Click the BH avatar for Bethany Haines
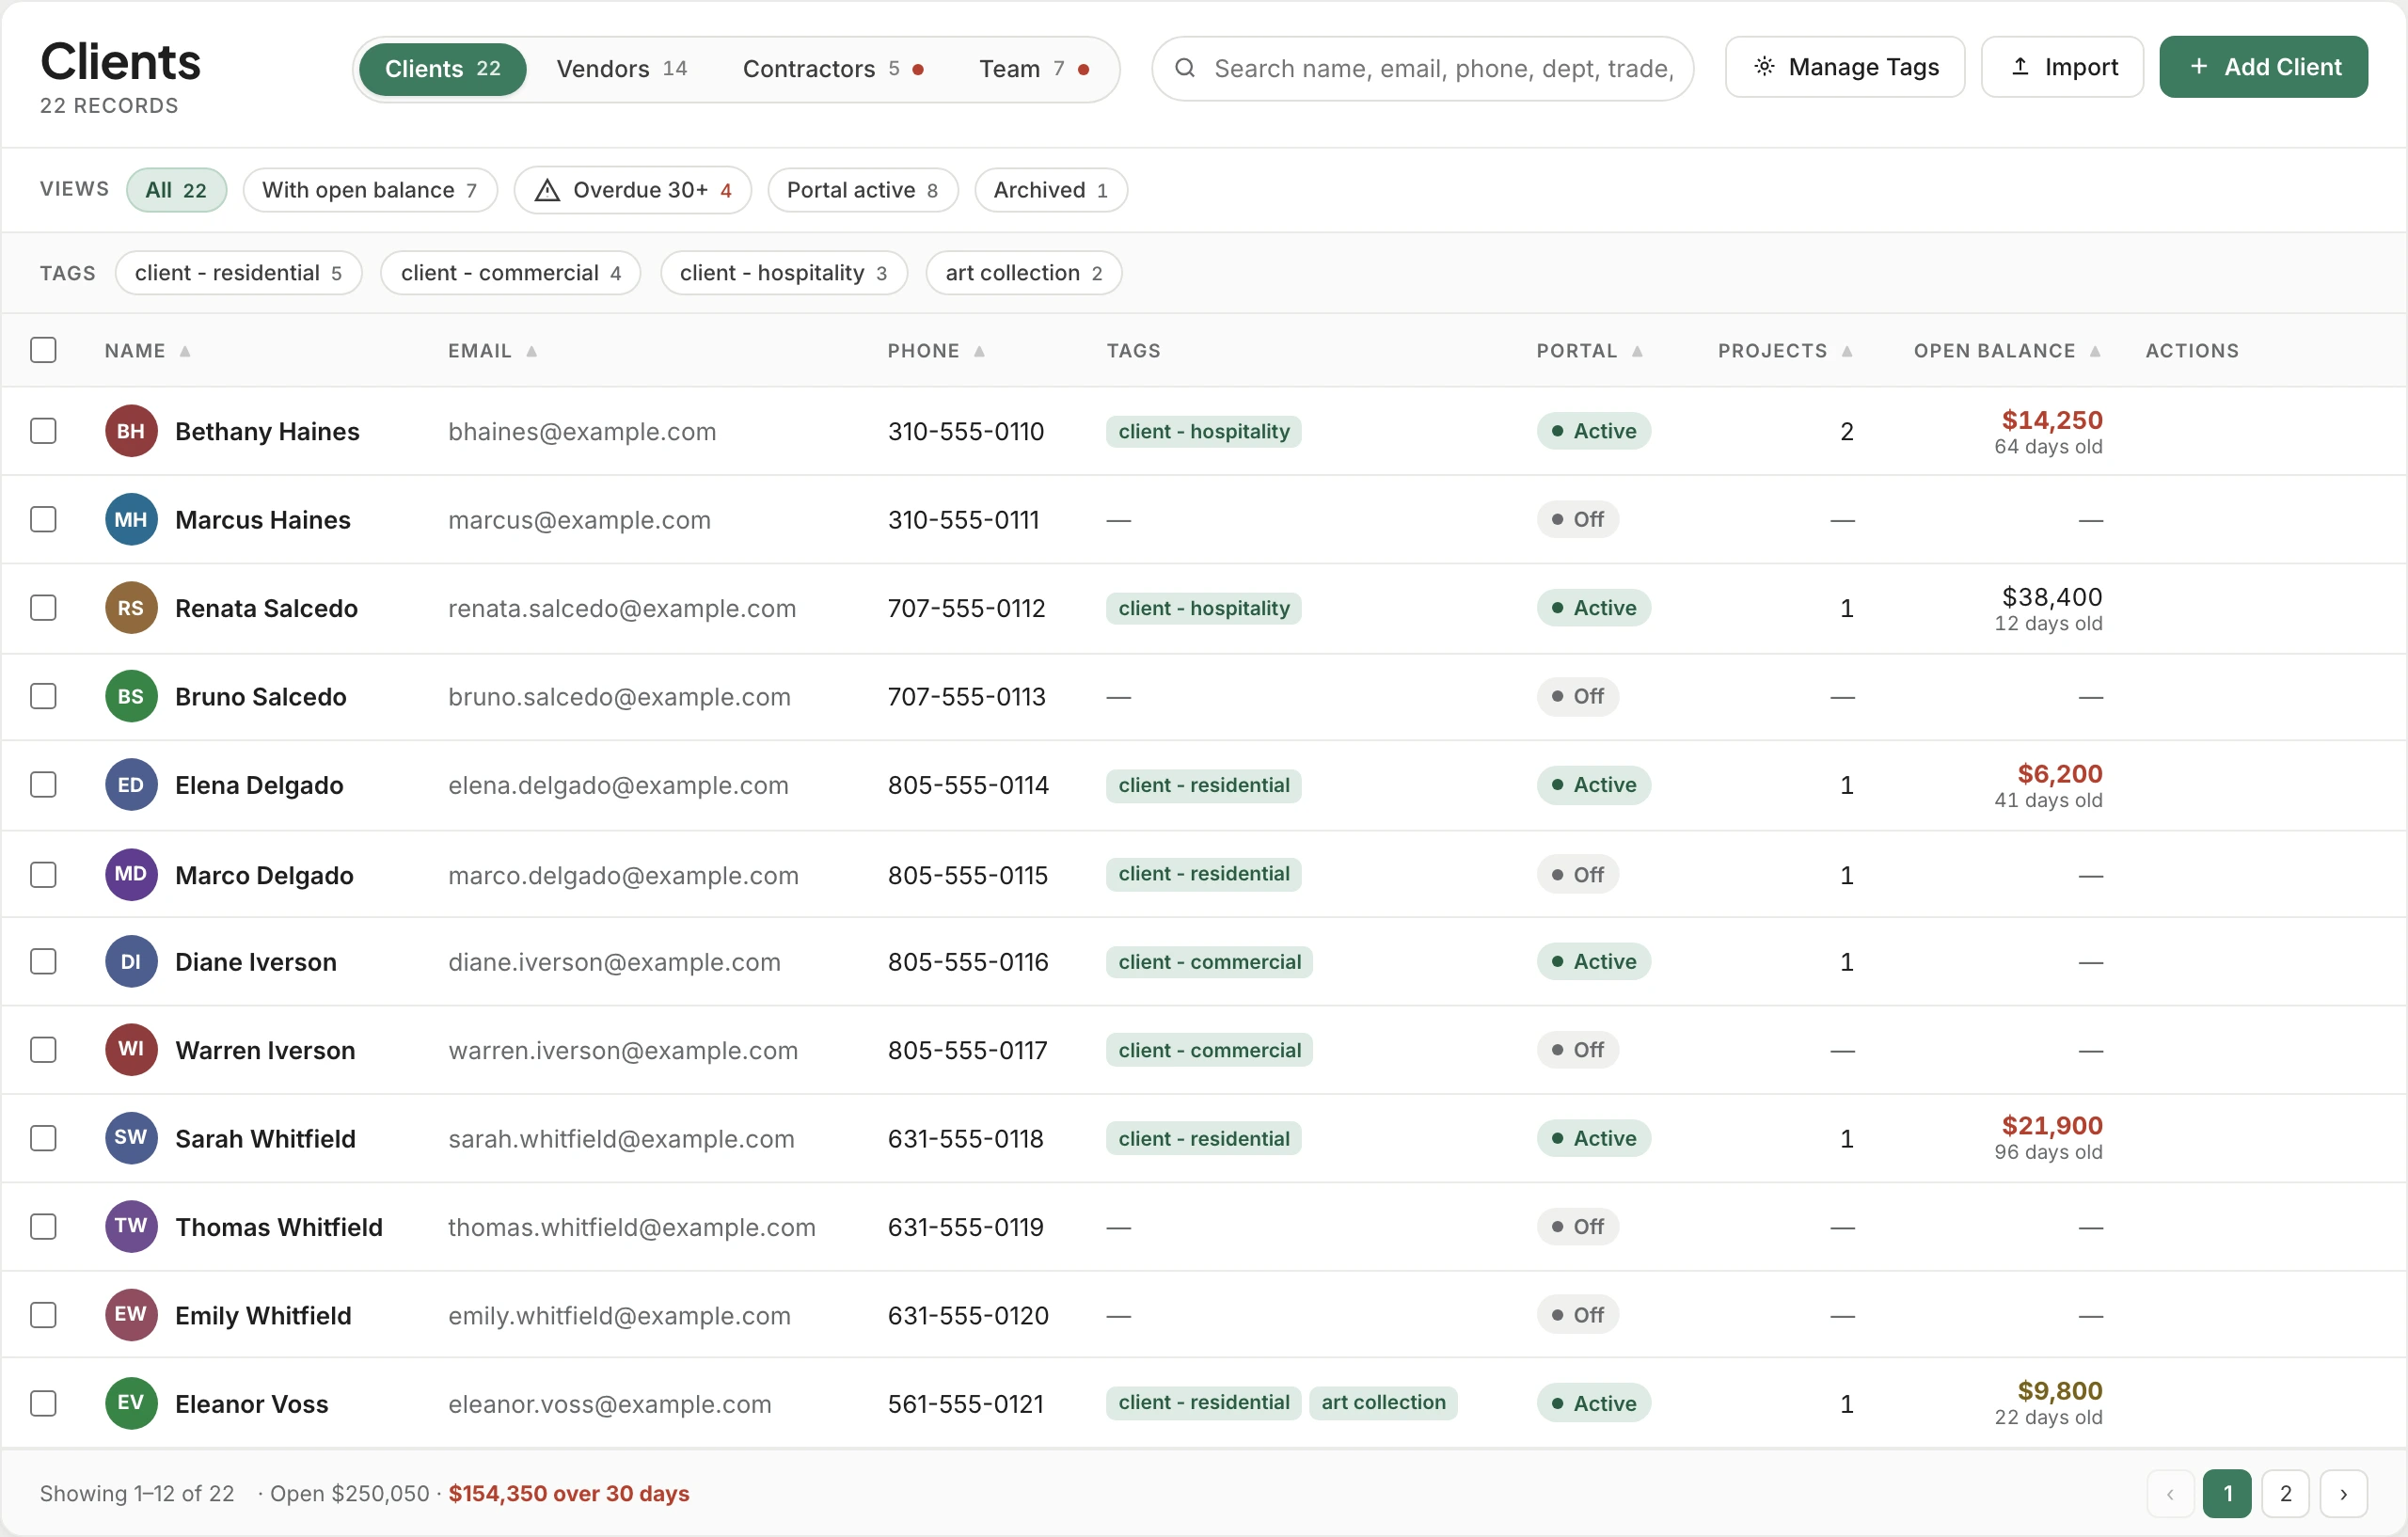The width and height of the screenshot is (2408, 1537). (x=131, y=431)
